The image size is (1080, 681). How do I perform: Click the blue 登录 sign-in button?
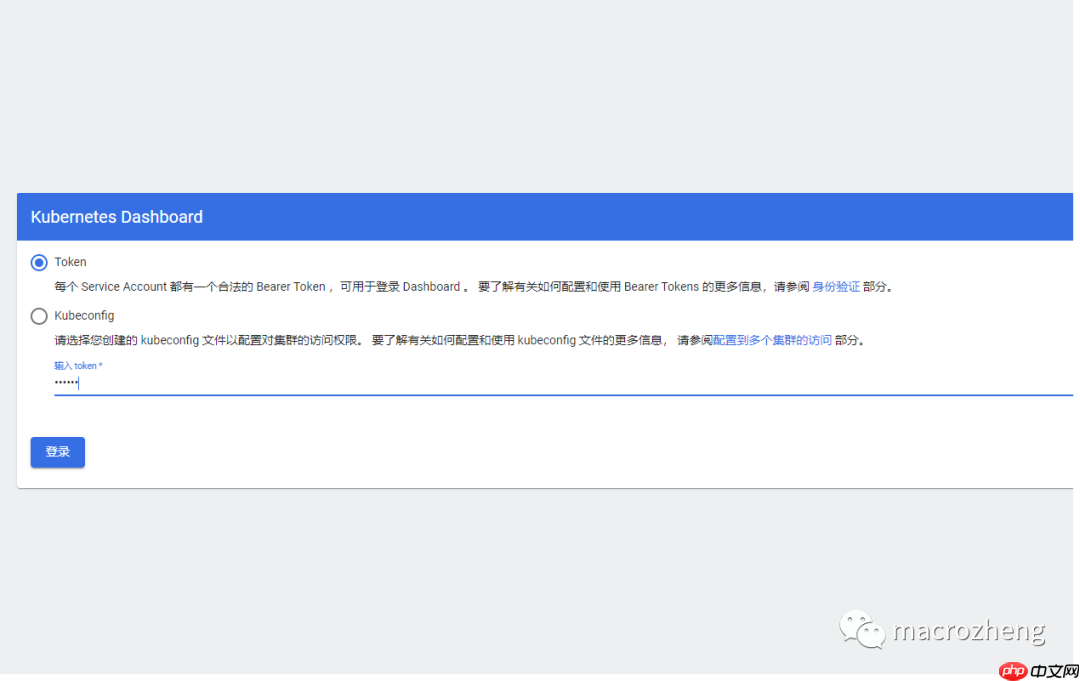click(57, 452)
